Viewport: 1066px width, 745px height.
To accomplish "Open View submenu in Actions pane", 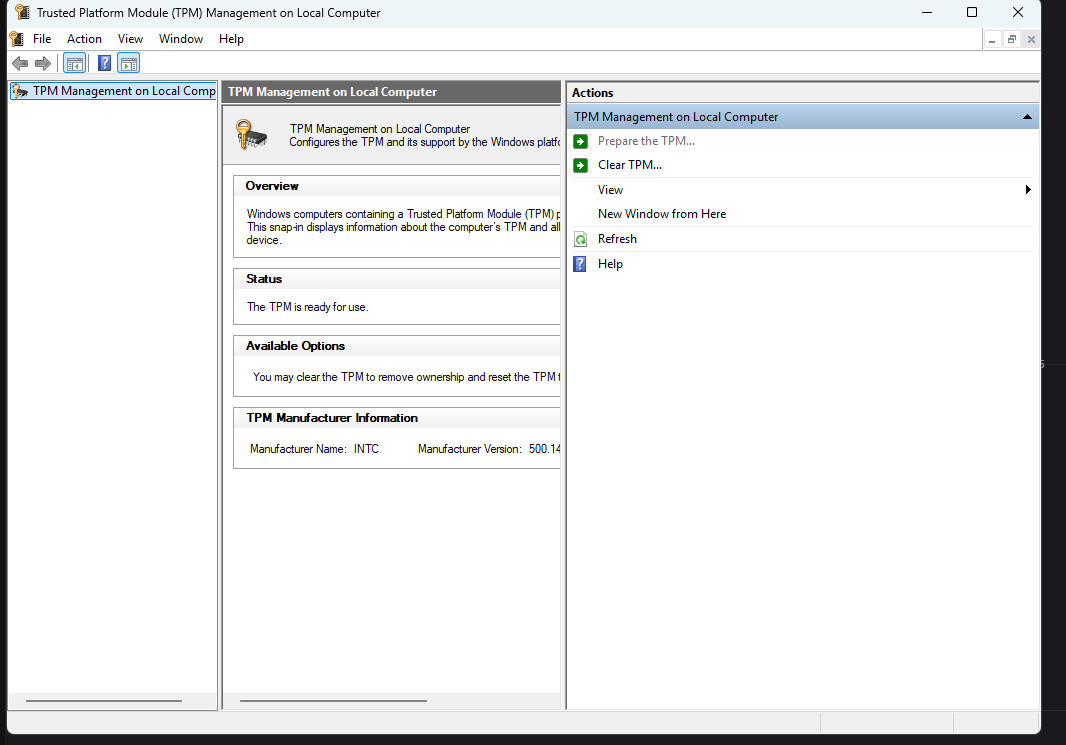I will tap(611, 190).
